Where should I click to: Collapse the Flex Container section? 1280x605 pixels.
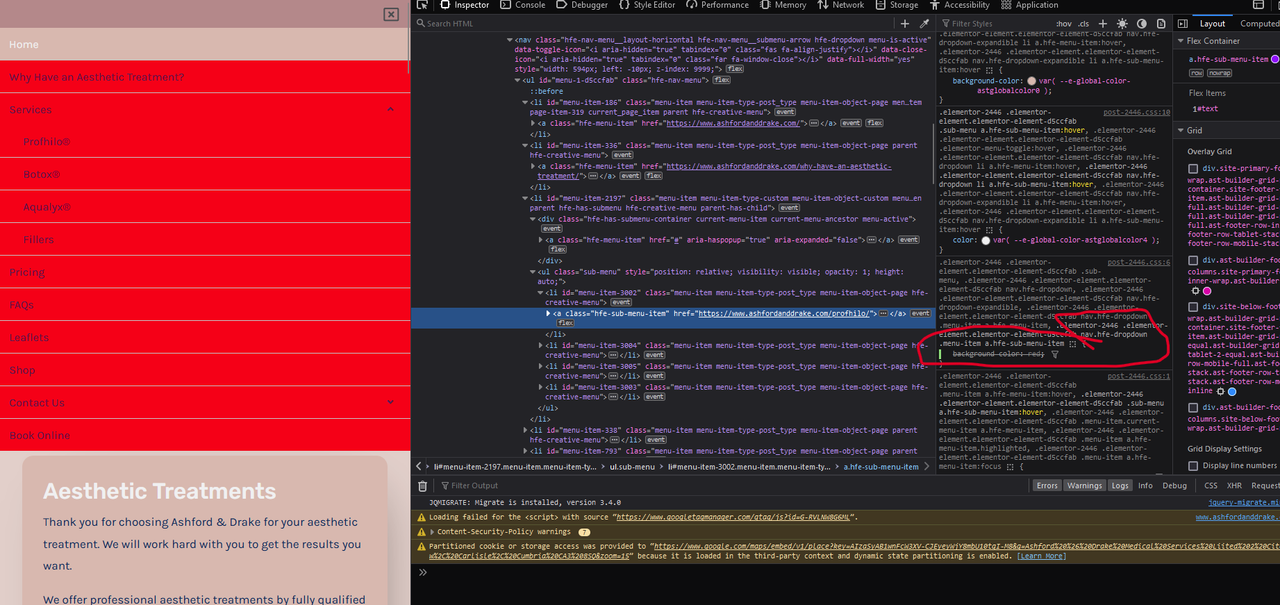click(x=1181, y=41)
